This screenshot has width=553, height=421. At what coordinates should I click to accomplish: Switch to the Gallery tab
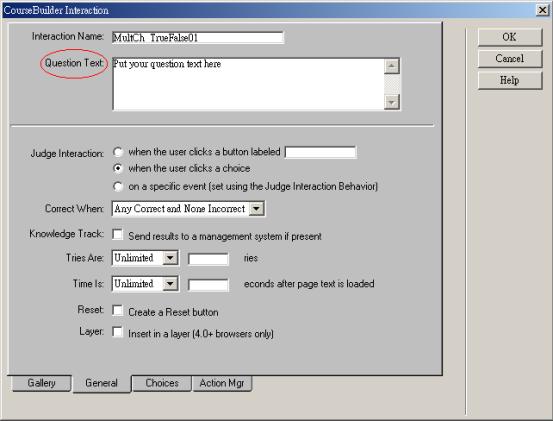[41, 383]
